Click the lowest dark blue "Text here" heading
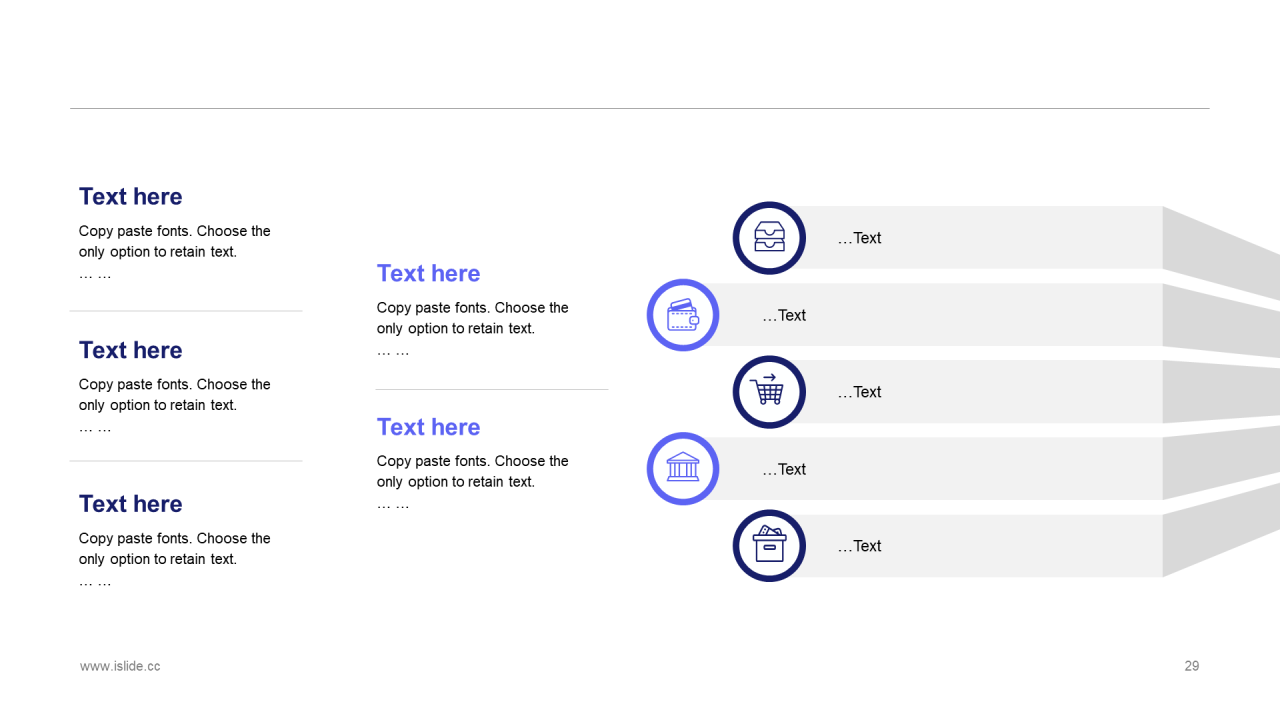Viewport: 1280px width, 720px height. pos(131,504)
